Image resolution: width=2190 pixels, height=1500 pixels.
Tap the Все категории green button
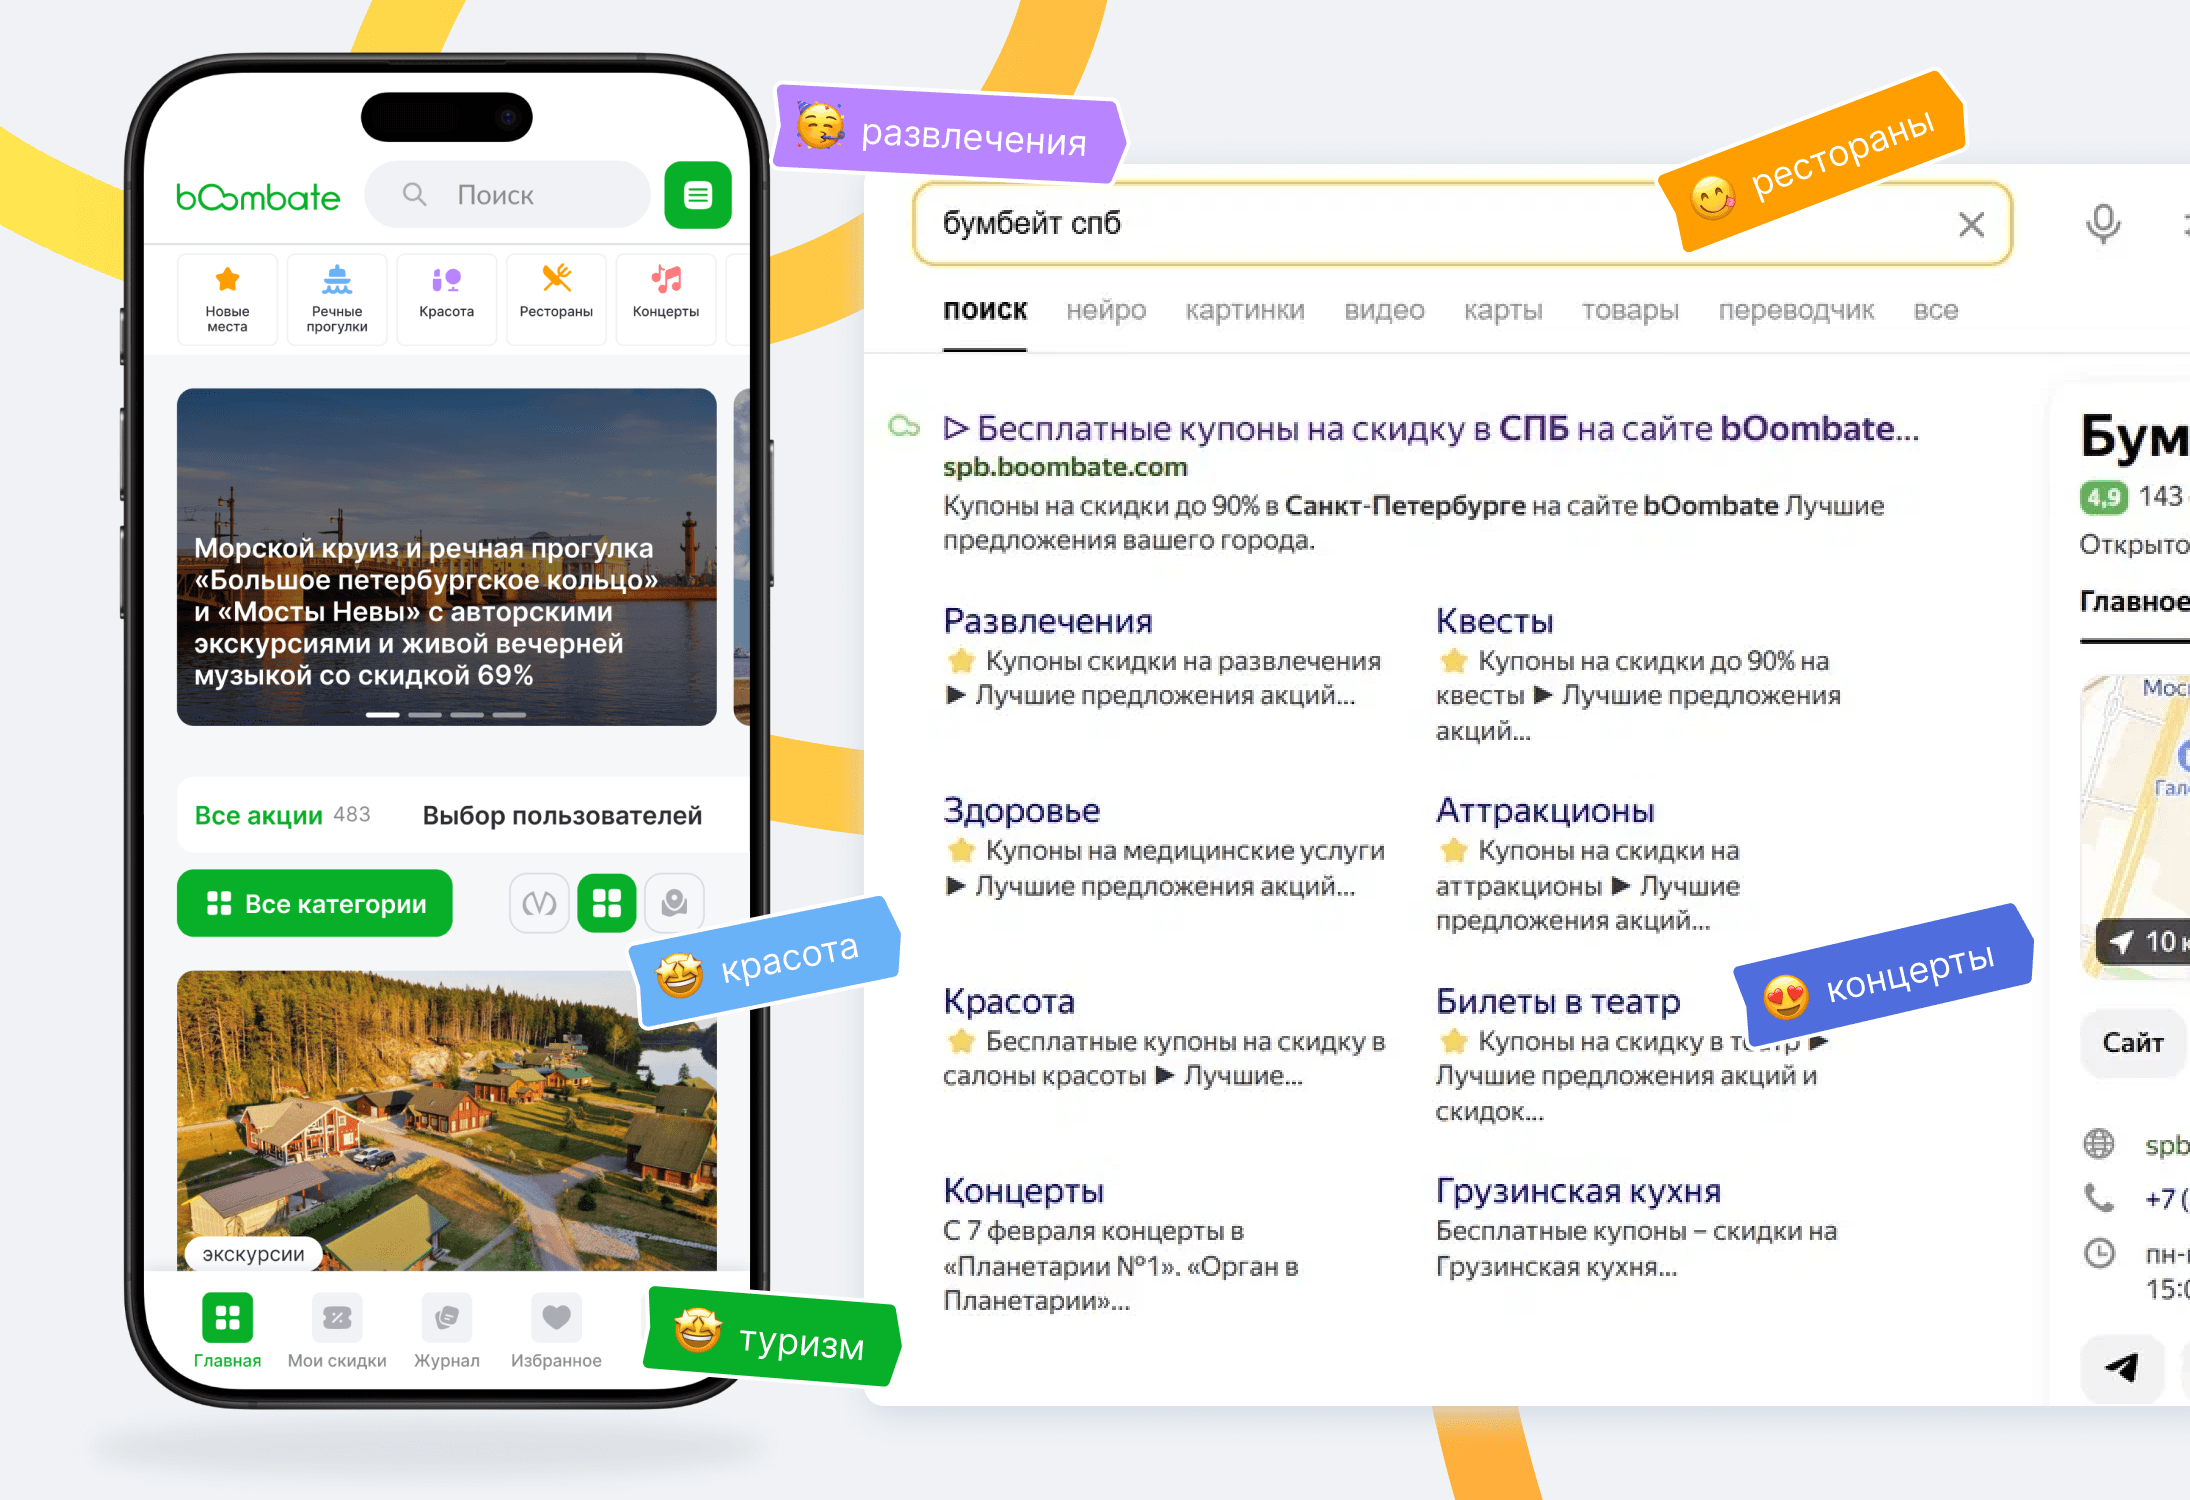click(x=315, y=904)
